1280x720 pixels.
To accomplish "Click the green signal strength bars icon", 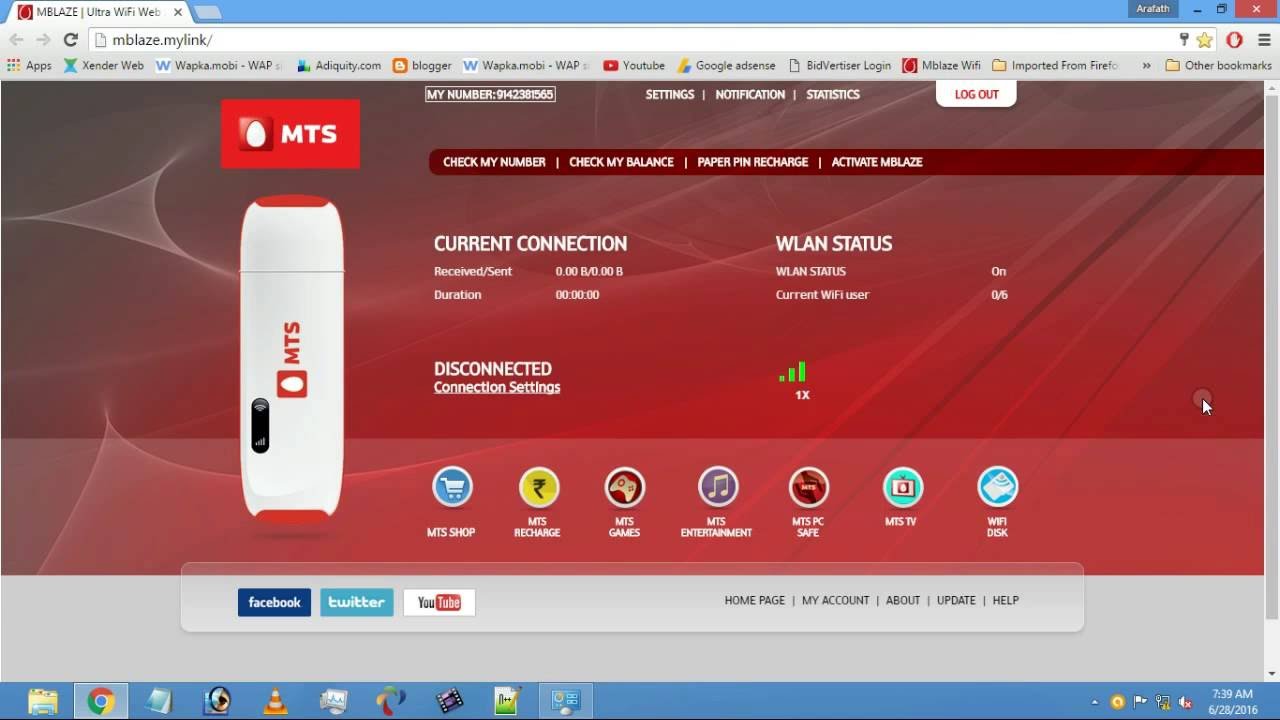I will pyautogui.click(x=793, y=372).
